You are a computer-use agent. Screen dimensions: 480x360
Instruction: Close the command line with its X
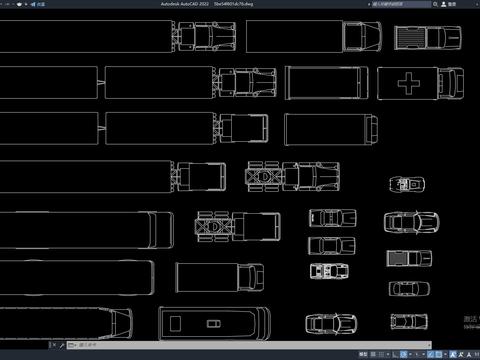pyautogui.click(x=54, y=345)
